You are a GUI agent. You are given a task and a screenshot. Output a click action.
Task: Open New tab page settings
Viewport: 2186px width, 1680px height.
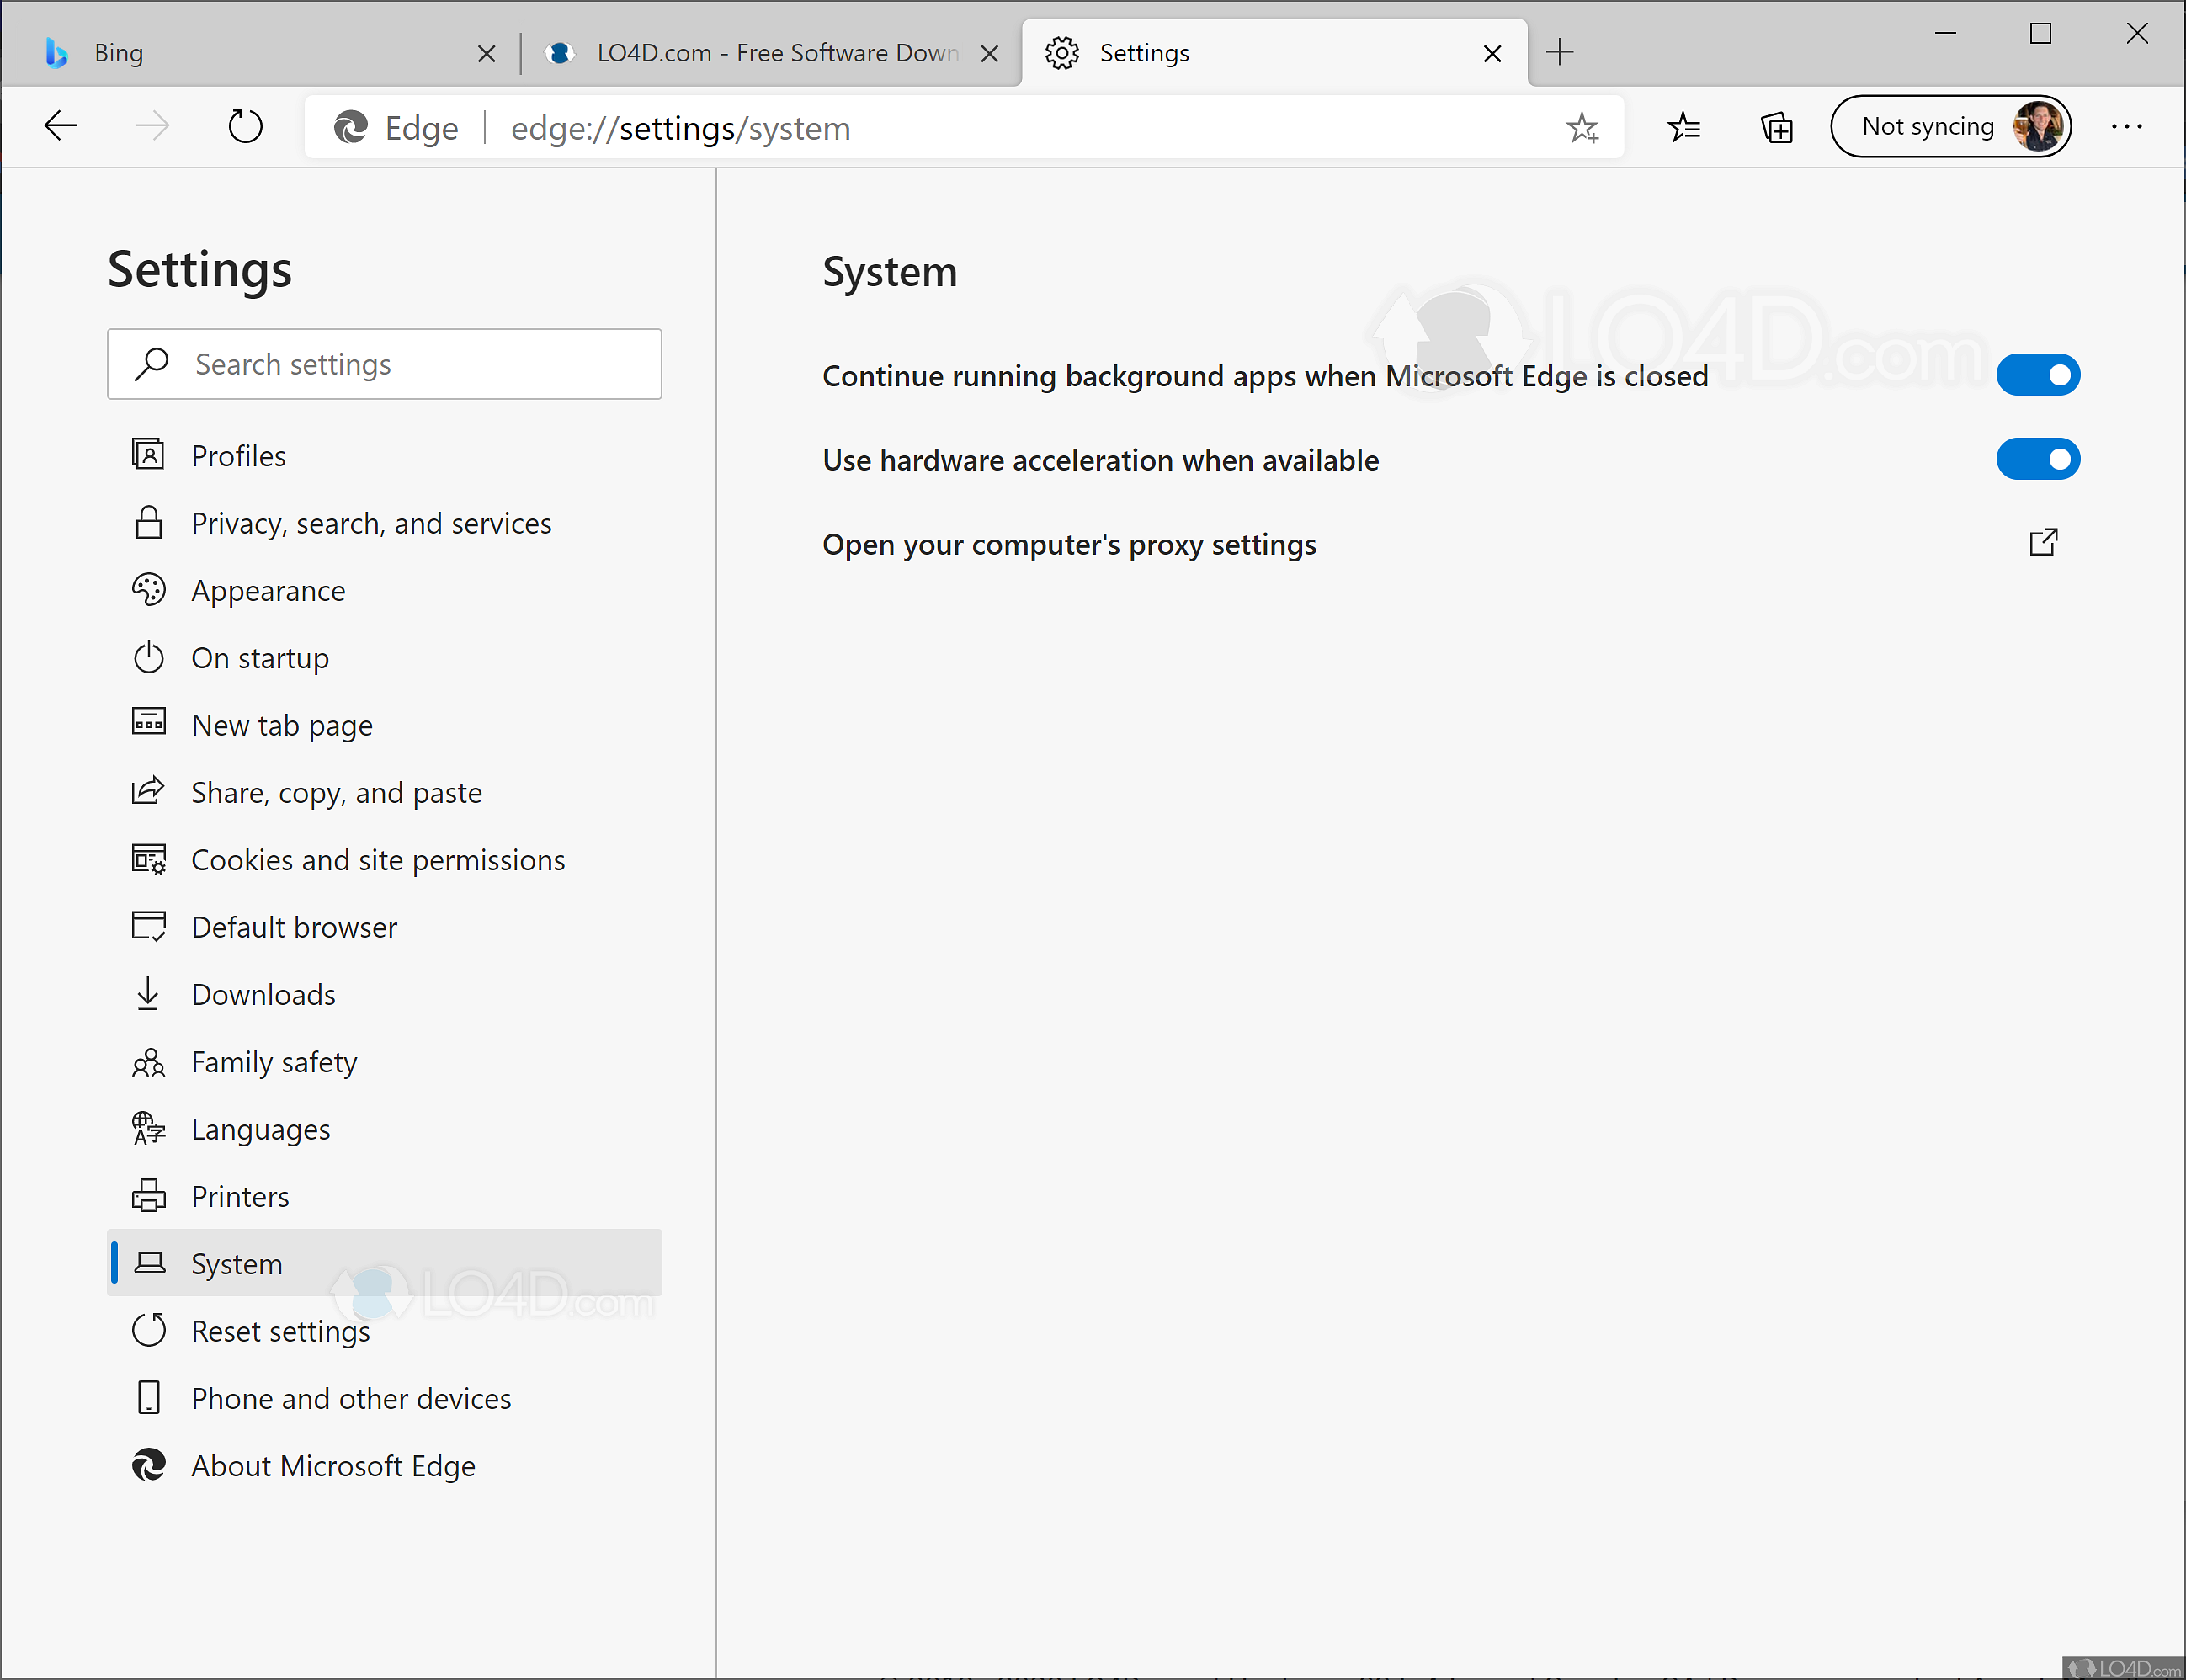[281, 725]
